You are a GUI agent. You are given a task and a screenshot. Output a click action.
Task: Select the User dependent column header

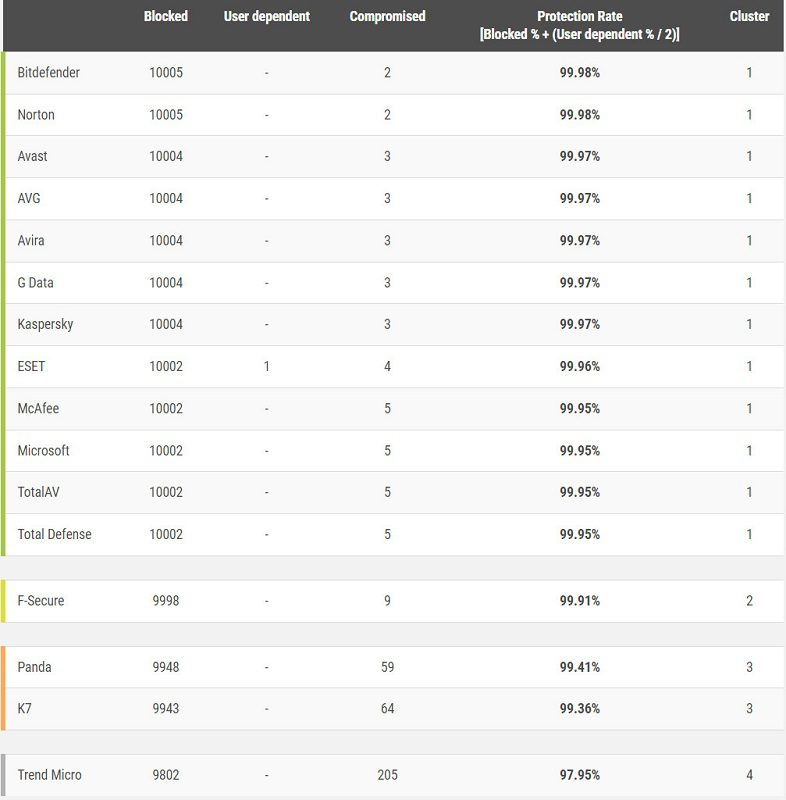click(x=267, y=16)
